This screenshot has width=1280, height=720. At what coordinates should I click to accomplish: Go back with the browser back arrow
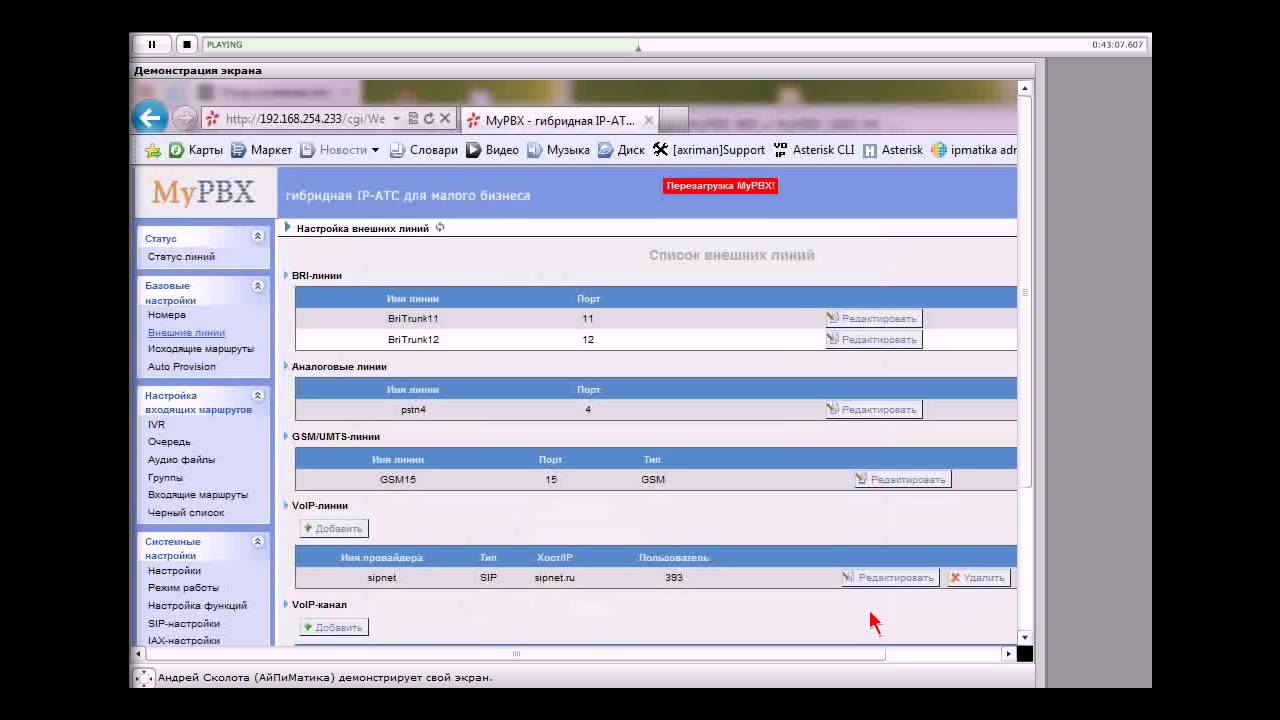150,118
